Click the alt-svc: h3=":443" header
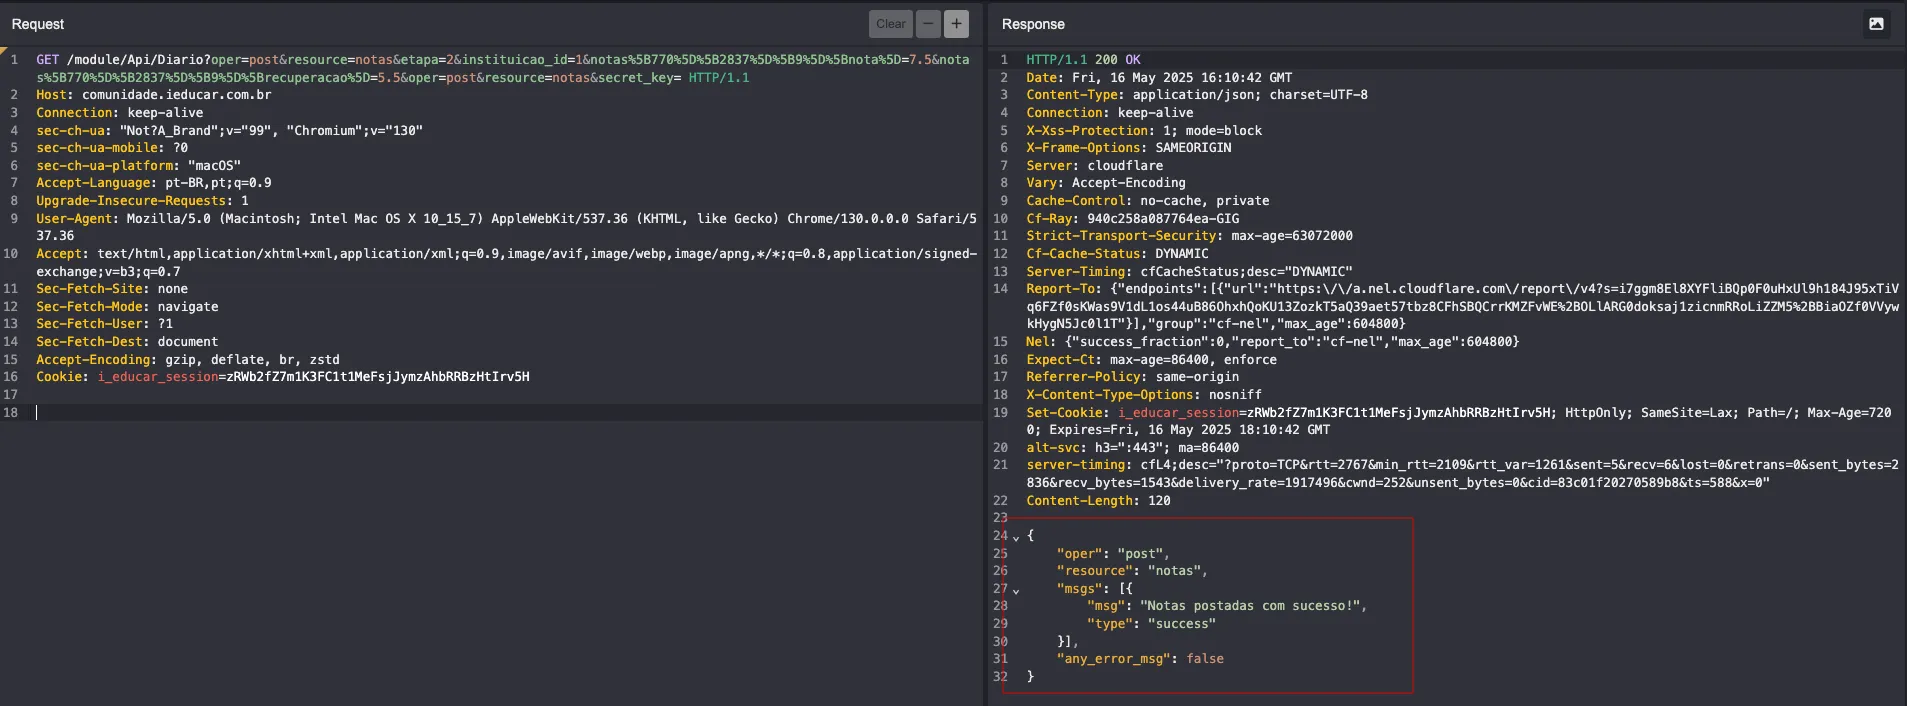The width and height of the screenshot is (1907, 706). [x=1132, y=448]
